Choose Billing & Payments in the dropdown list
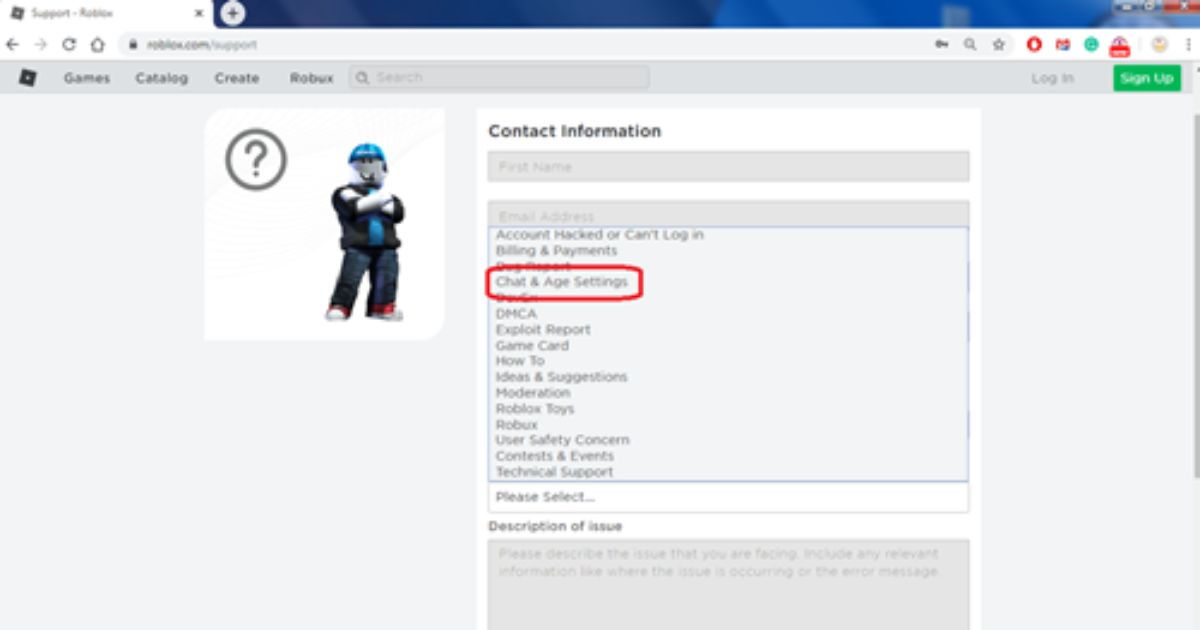 [556, 250]
